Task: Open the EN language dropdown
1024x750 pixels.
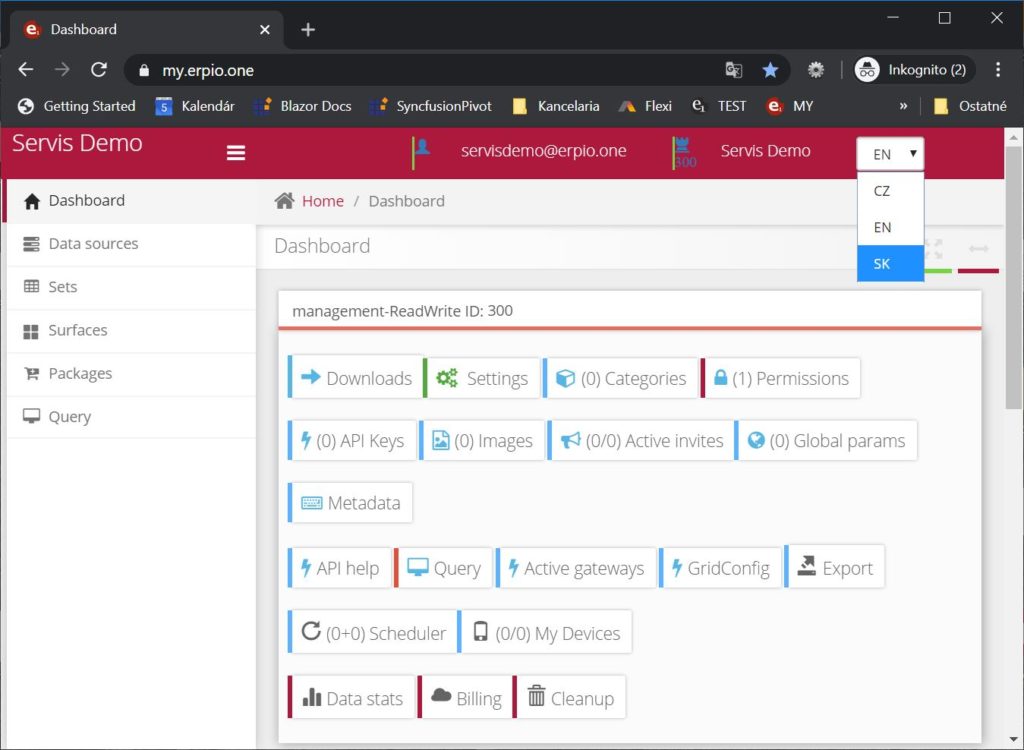Action: pos(890,154)
